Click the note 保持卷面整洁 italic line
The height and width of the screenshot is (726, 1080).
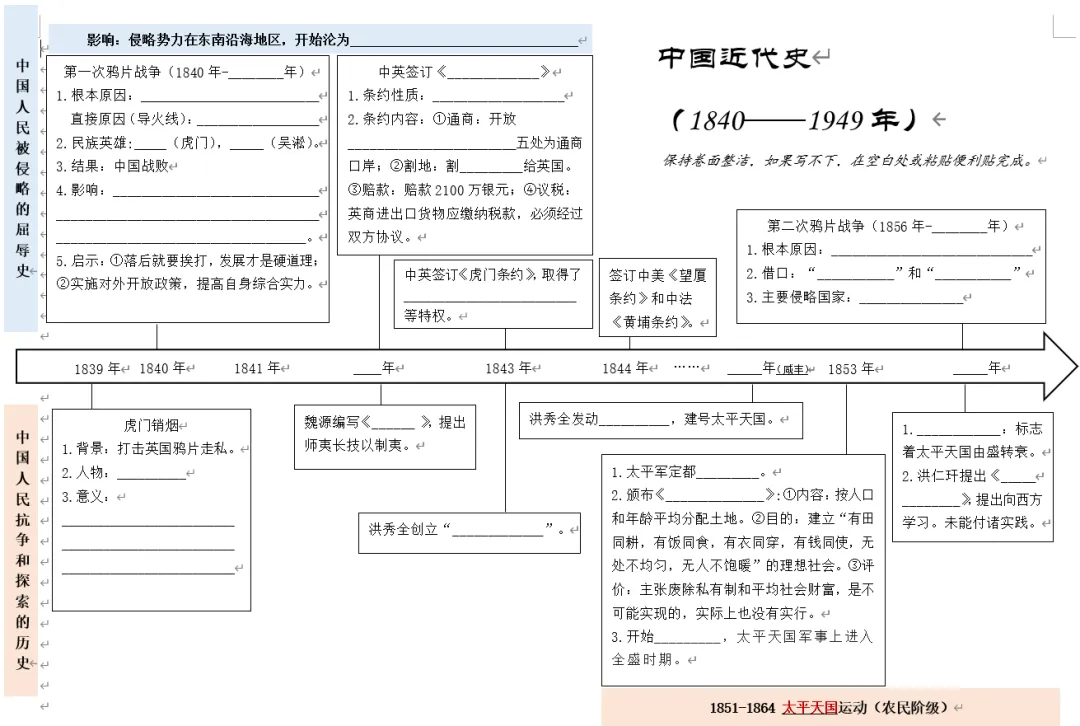point(849,160)
